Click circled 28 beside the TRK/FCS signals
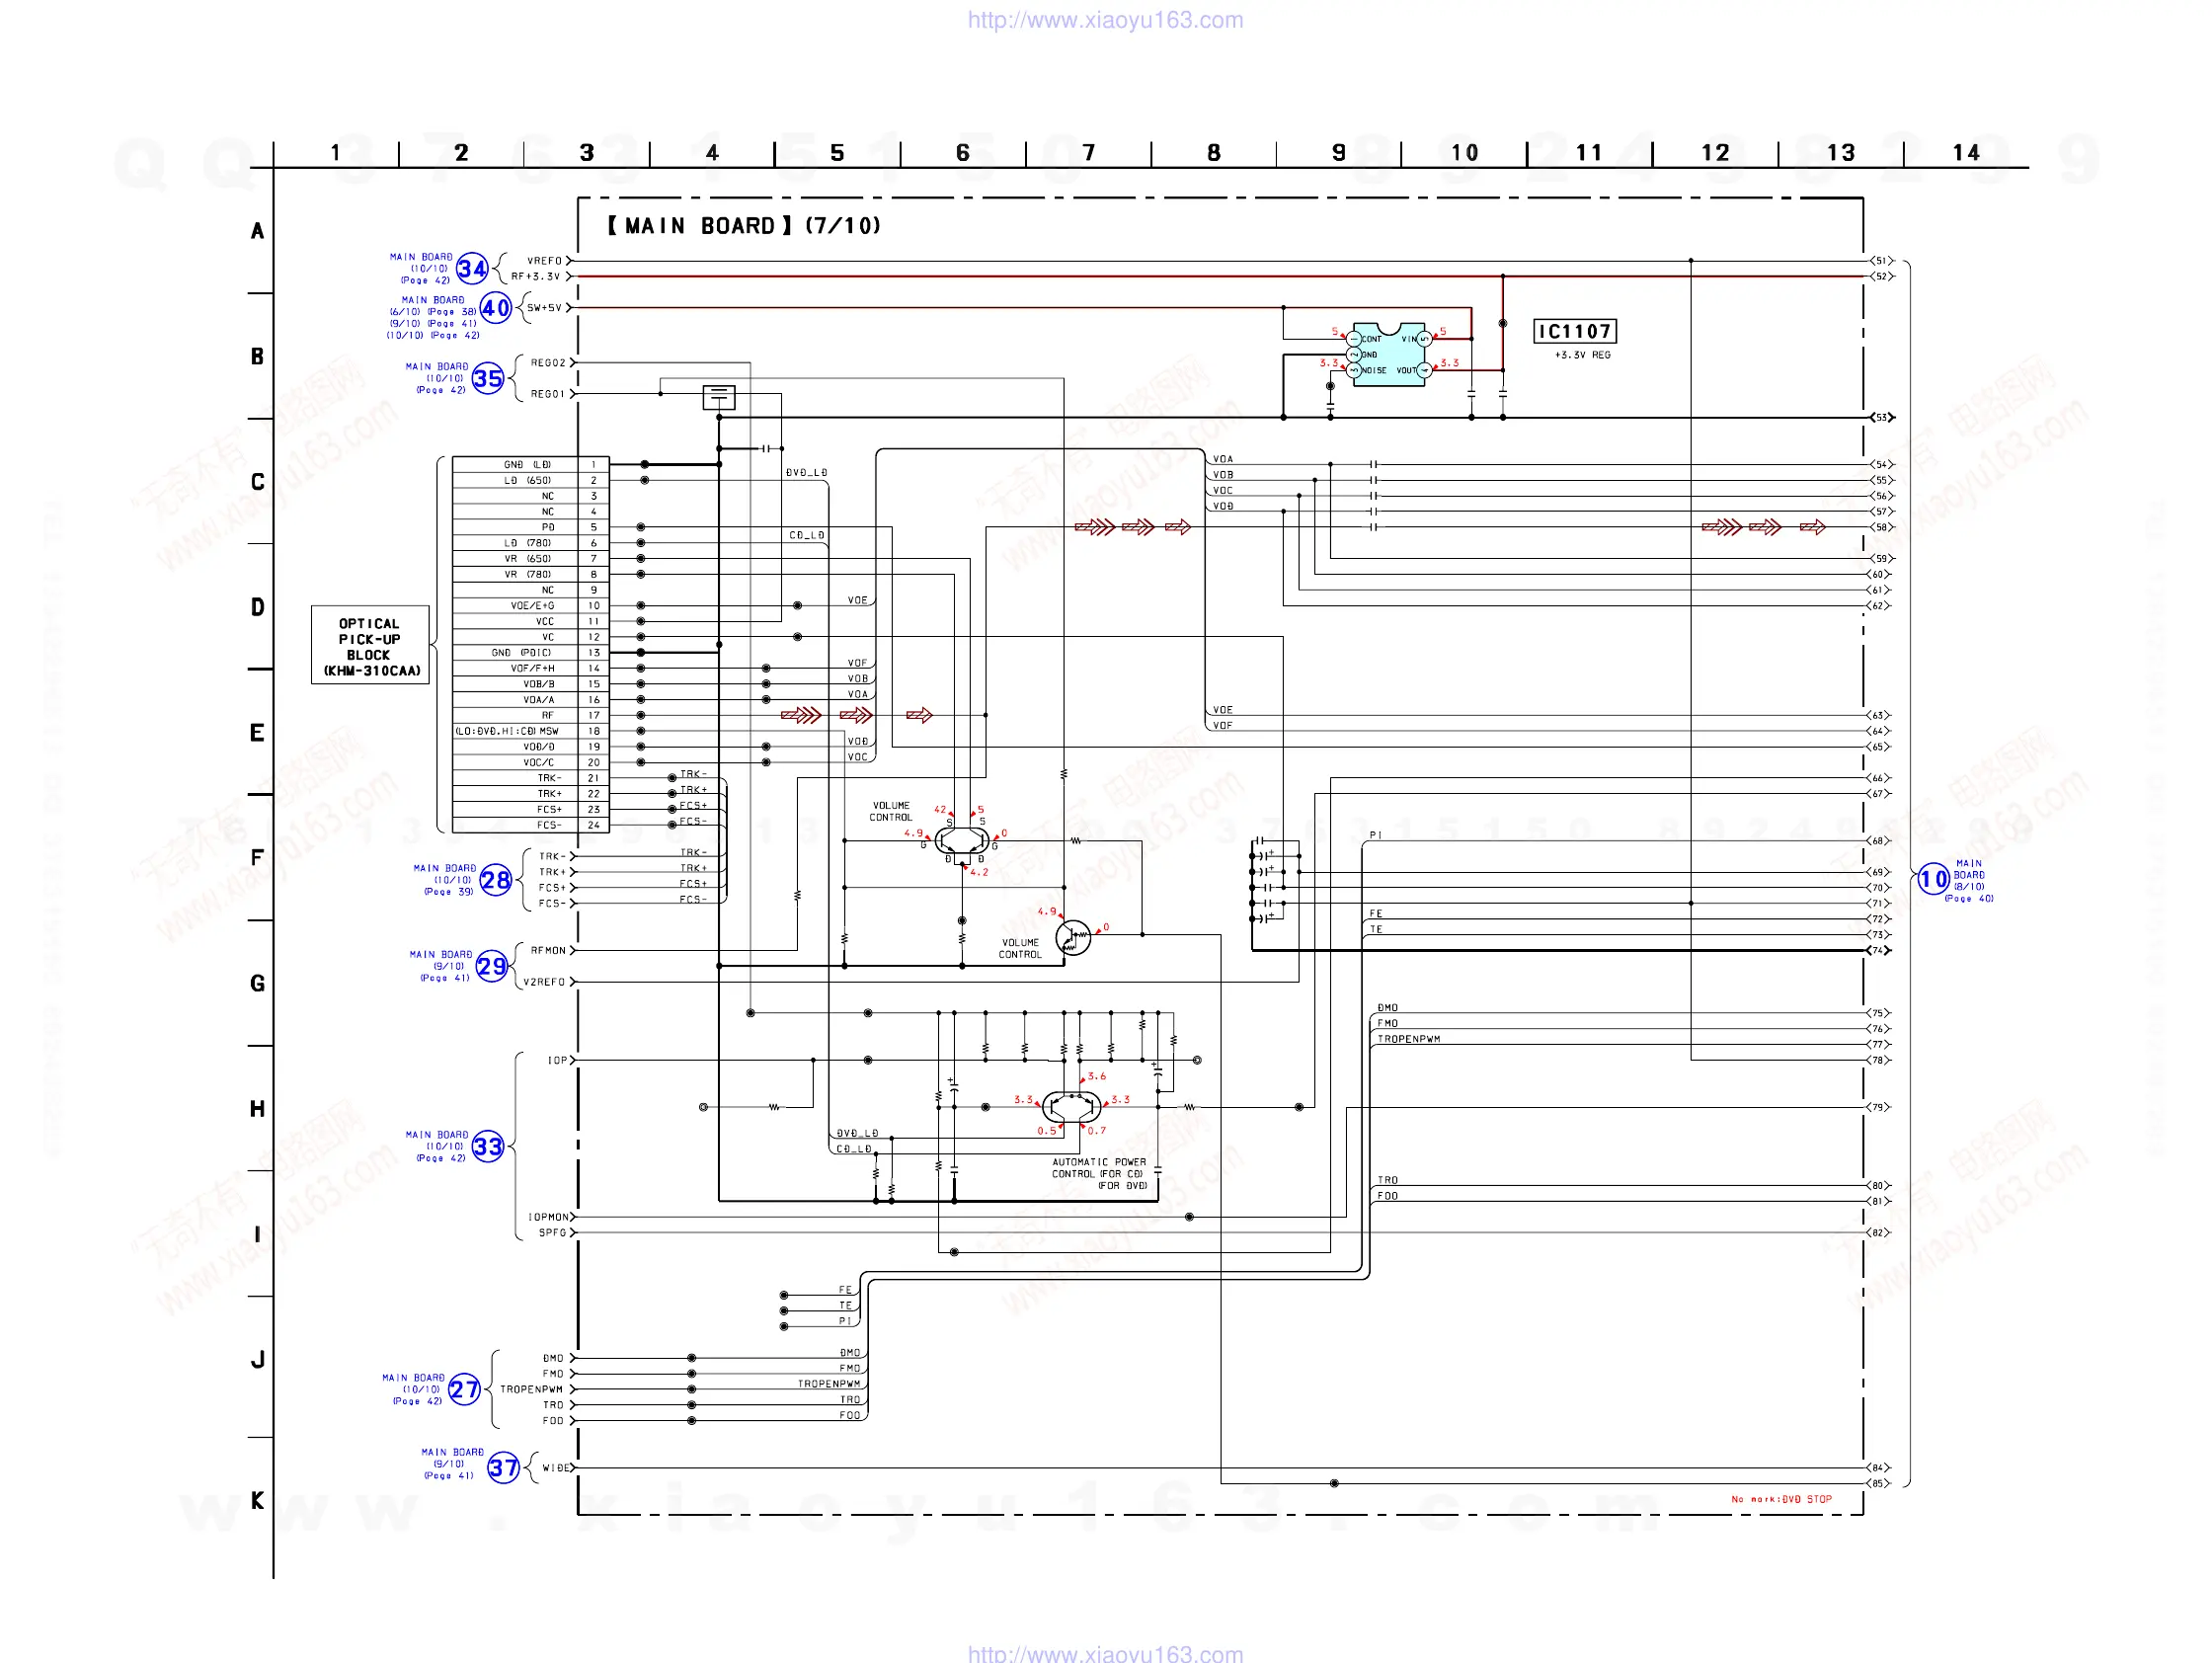 click(495, 880)
